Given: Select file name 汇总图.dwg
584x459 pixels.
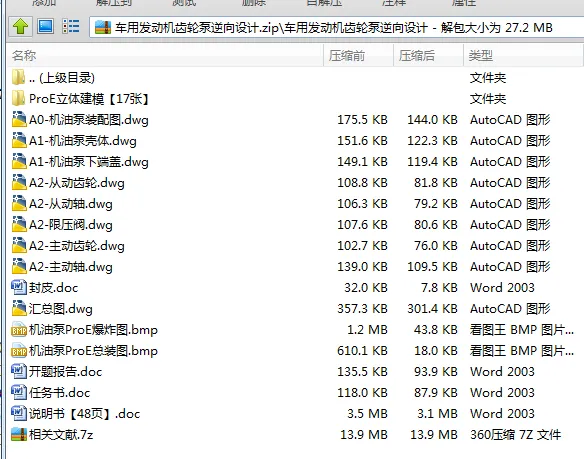Looking at the screenshot, I should coord(61,309).
